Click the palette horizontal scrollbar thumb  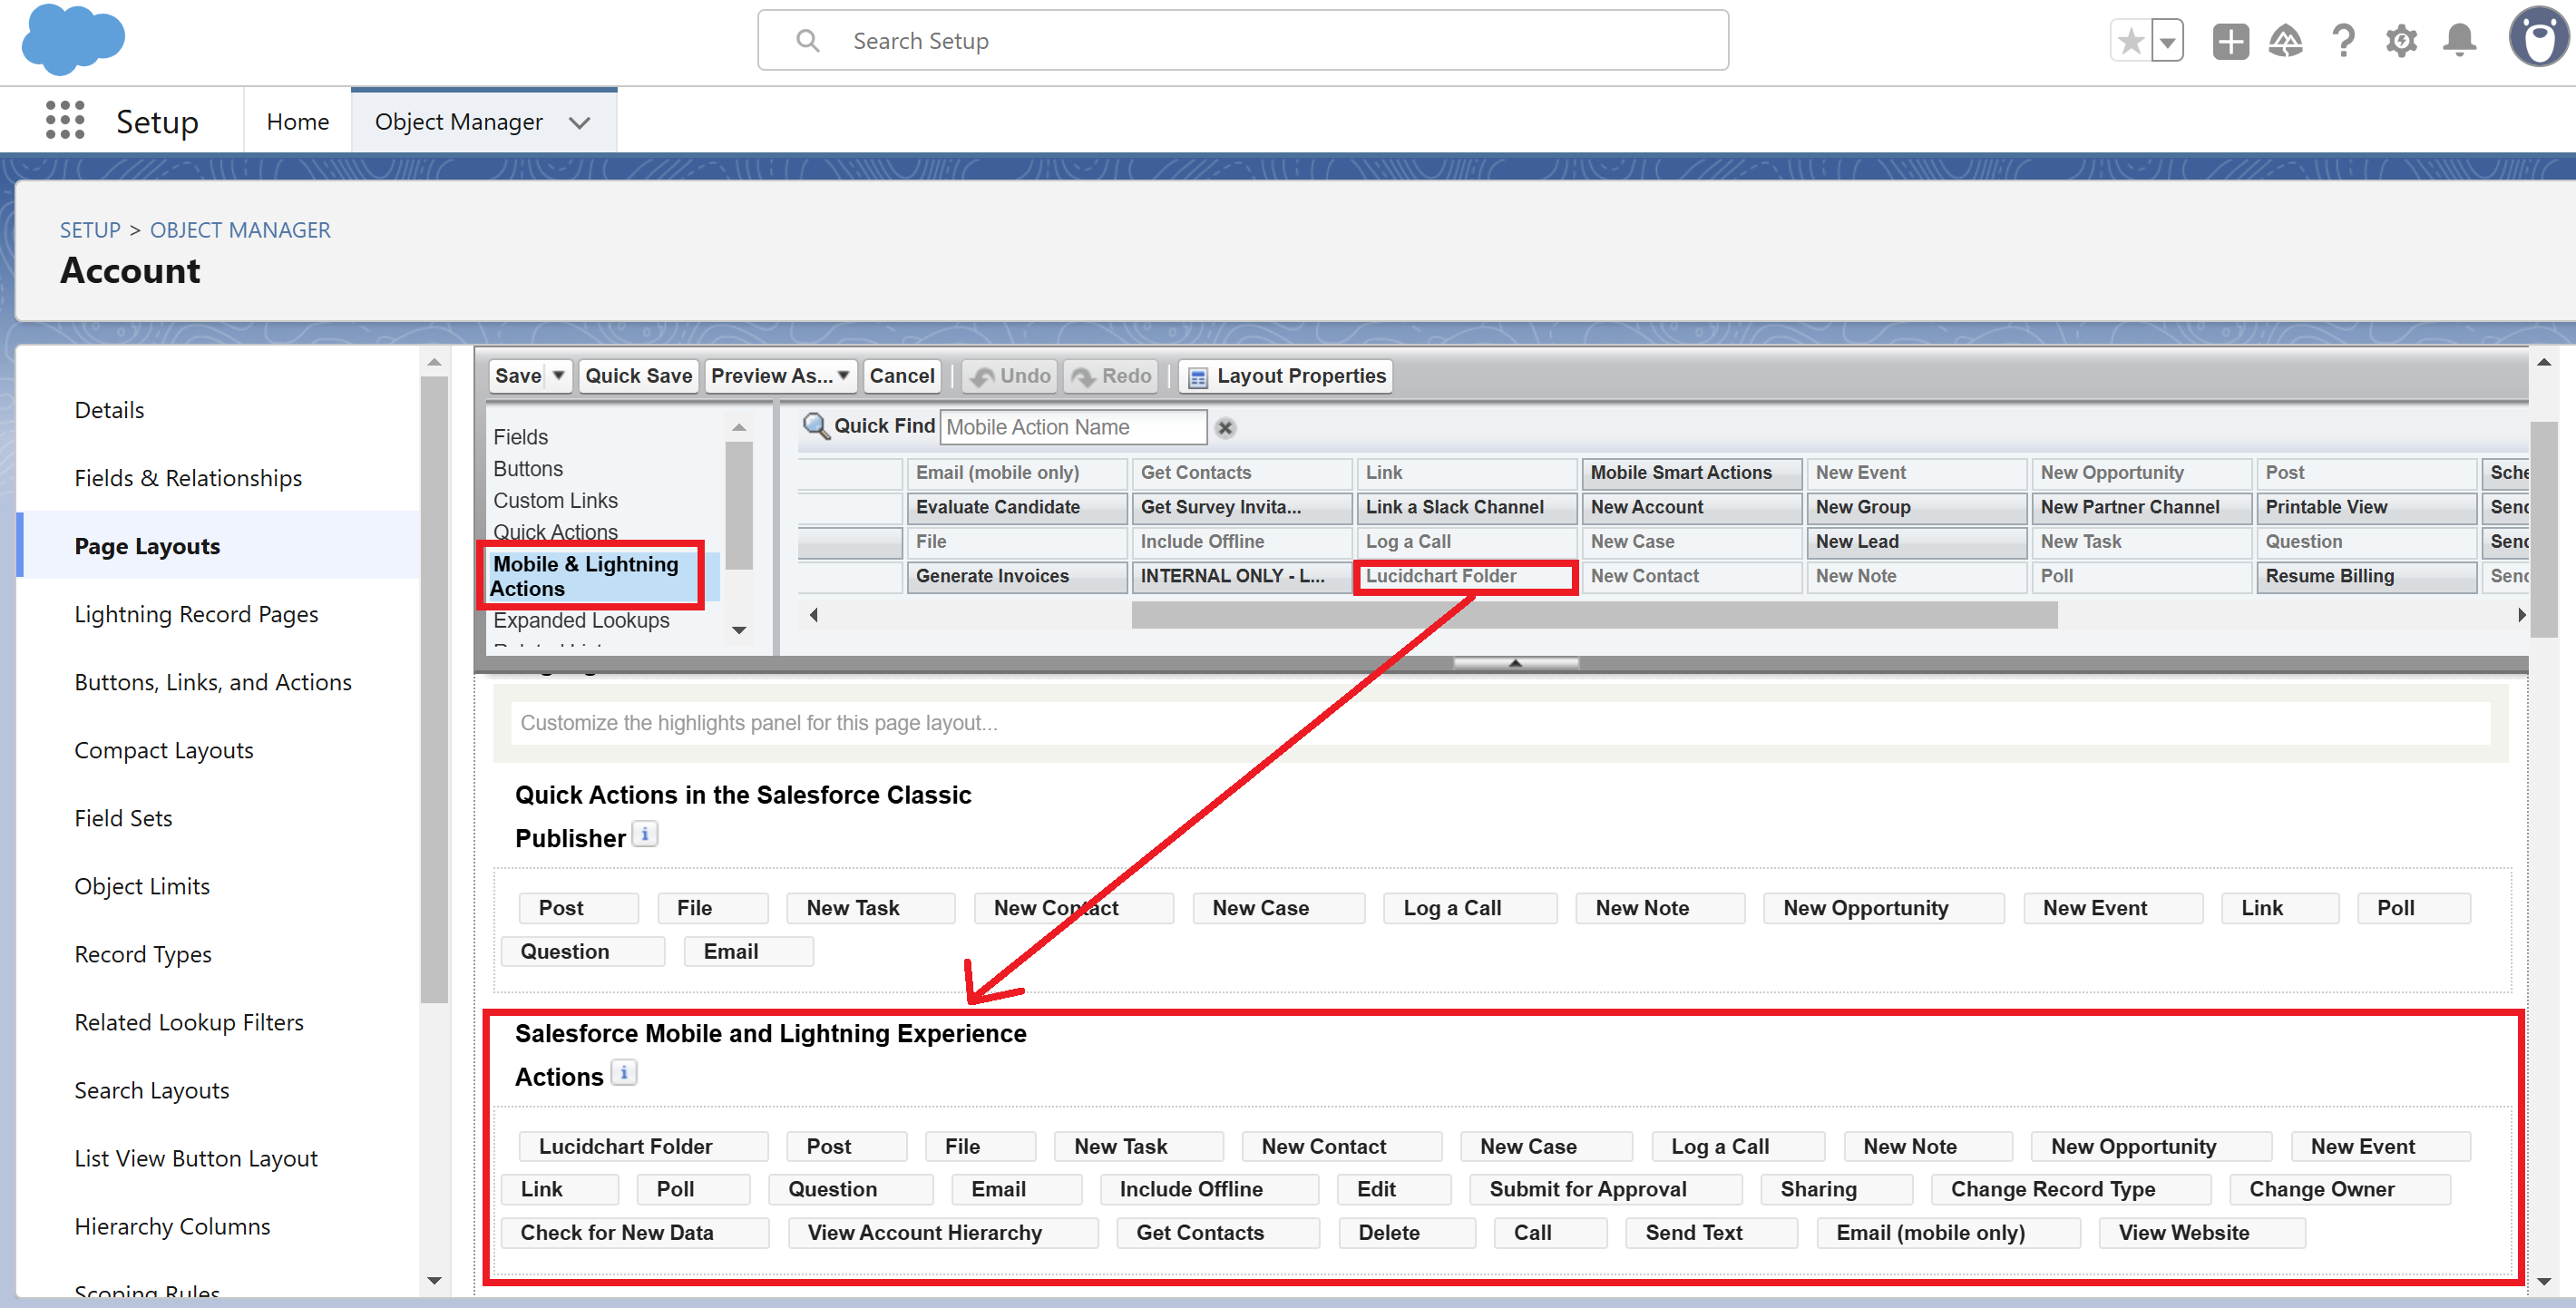tap(1594, 615)
